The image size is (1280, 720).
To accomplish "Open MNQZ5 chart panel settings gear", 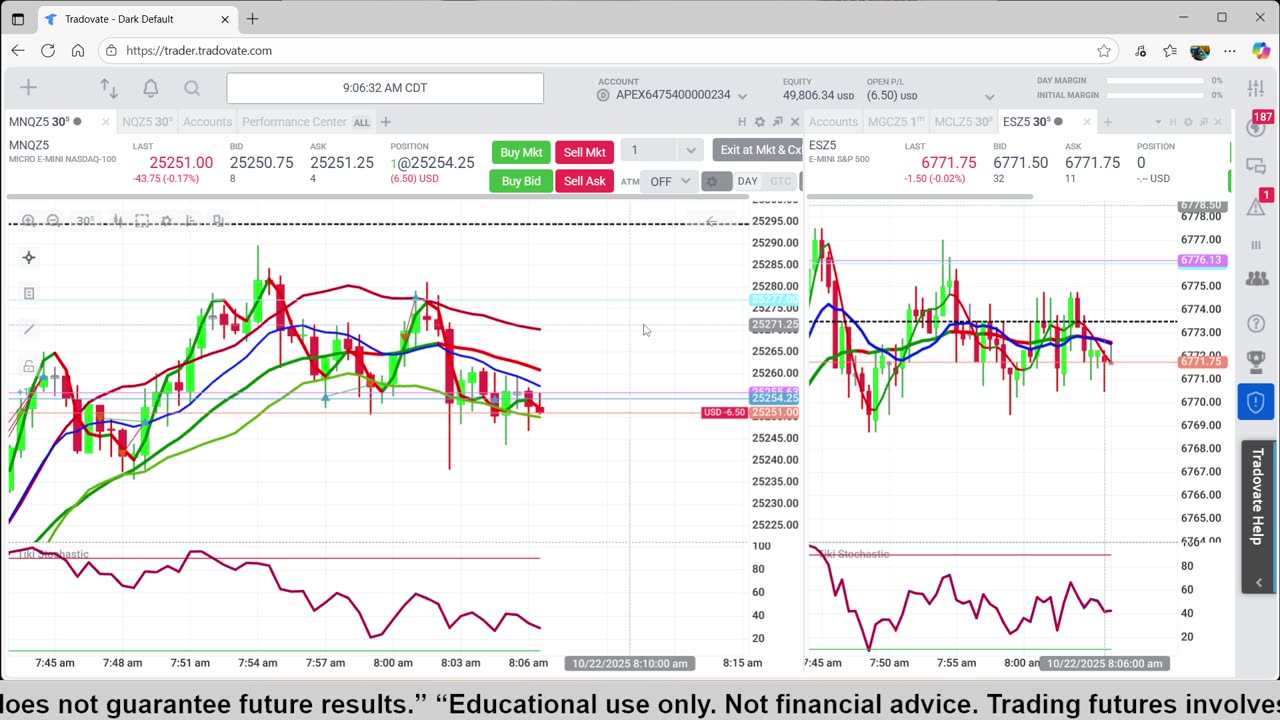I will [x=760, y=122].
